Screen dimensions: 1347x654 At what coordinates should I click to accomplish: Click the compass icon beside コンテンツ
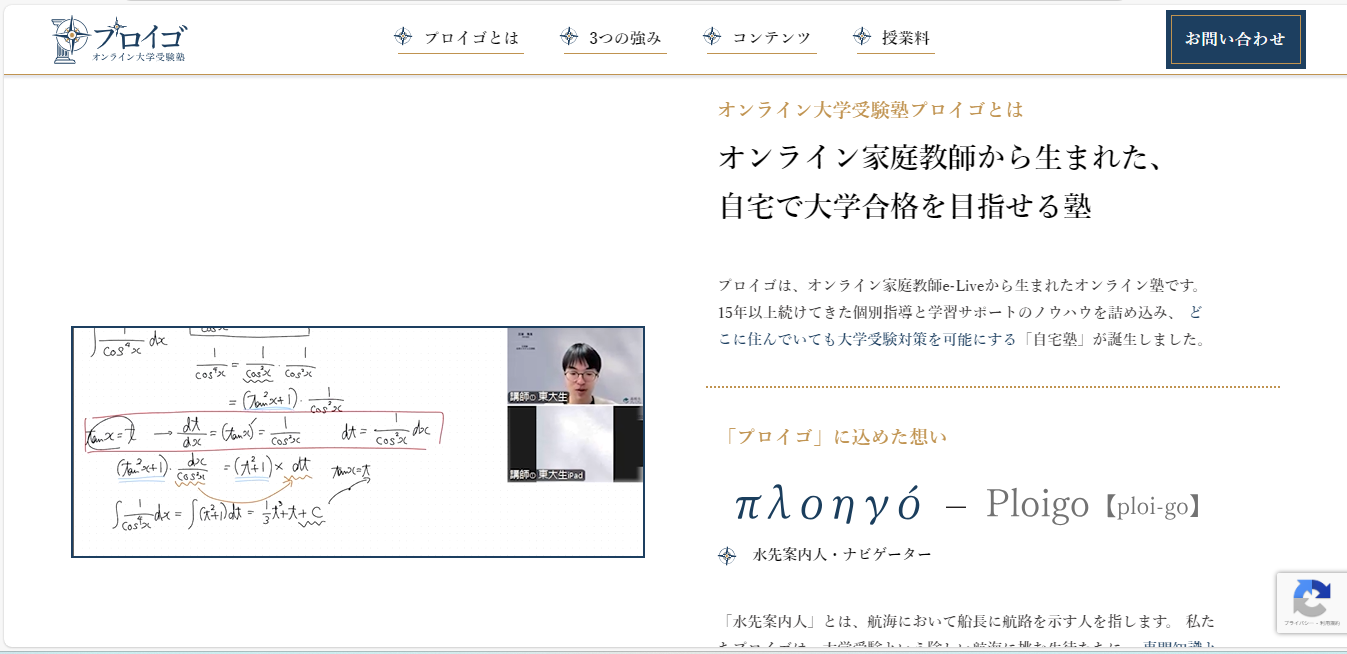712,37
